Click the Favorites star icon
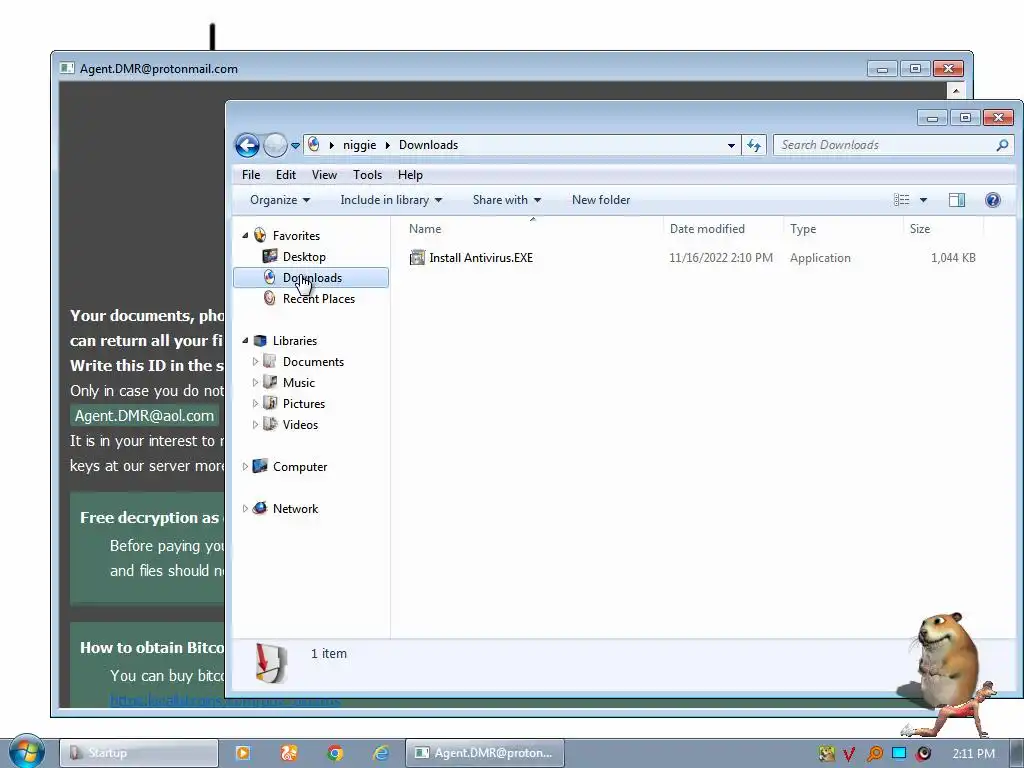1024x768 pixels. pyautogui.click(x=260, y=235)
